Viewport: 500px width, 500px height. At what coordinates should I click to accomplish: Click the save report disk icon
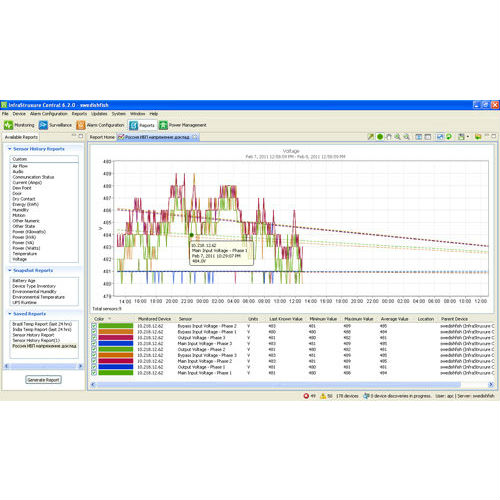pyautogui.click(x=461, y=137)
